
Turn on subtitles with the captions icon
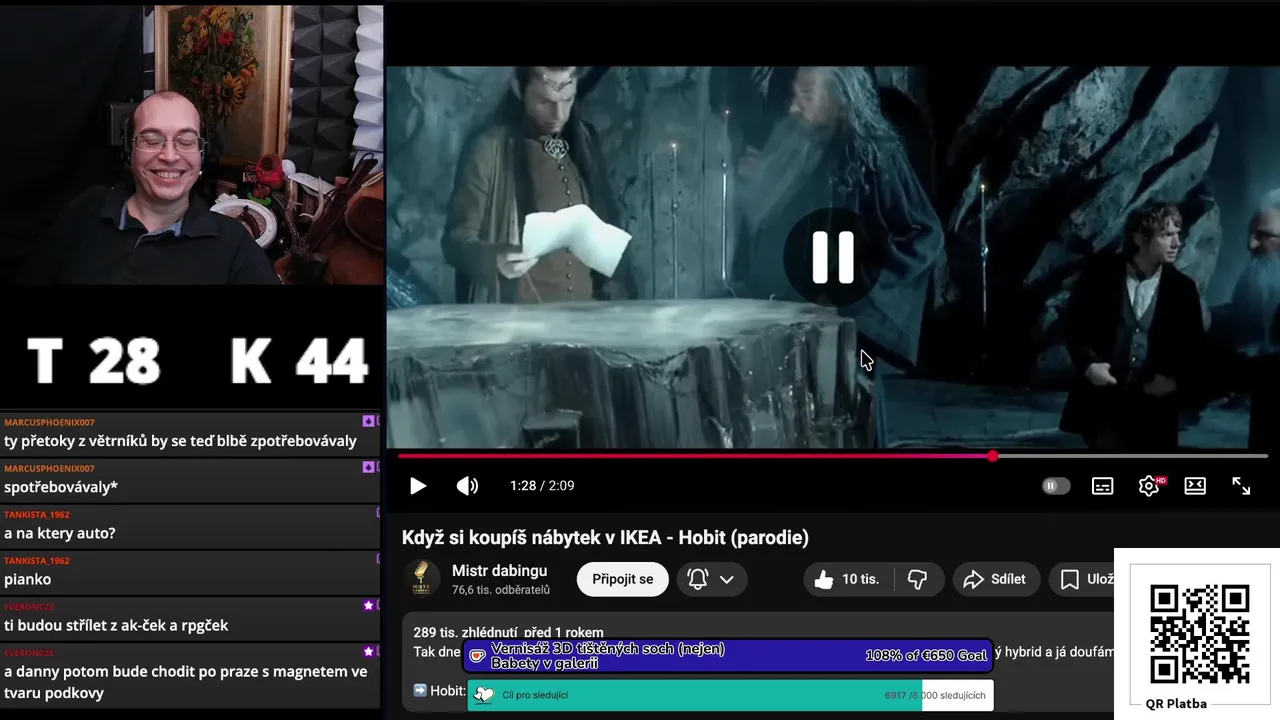click(x=1102, y=486)
